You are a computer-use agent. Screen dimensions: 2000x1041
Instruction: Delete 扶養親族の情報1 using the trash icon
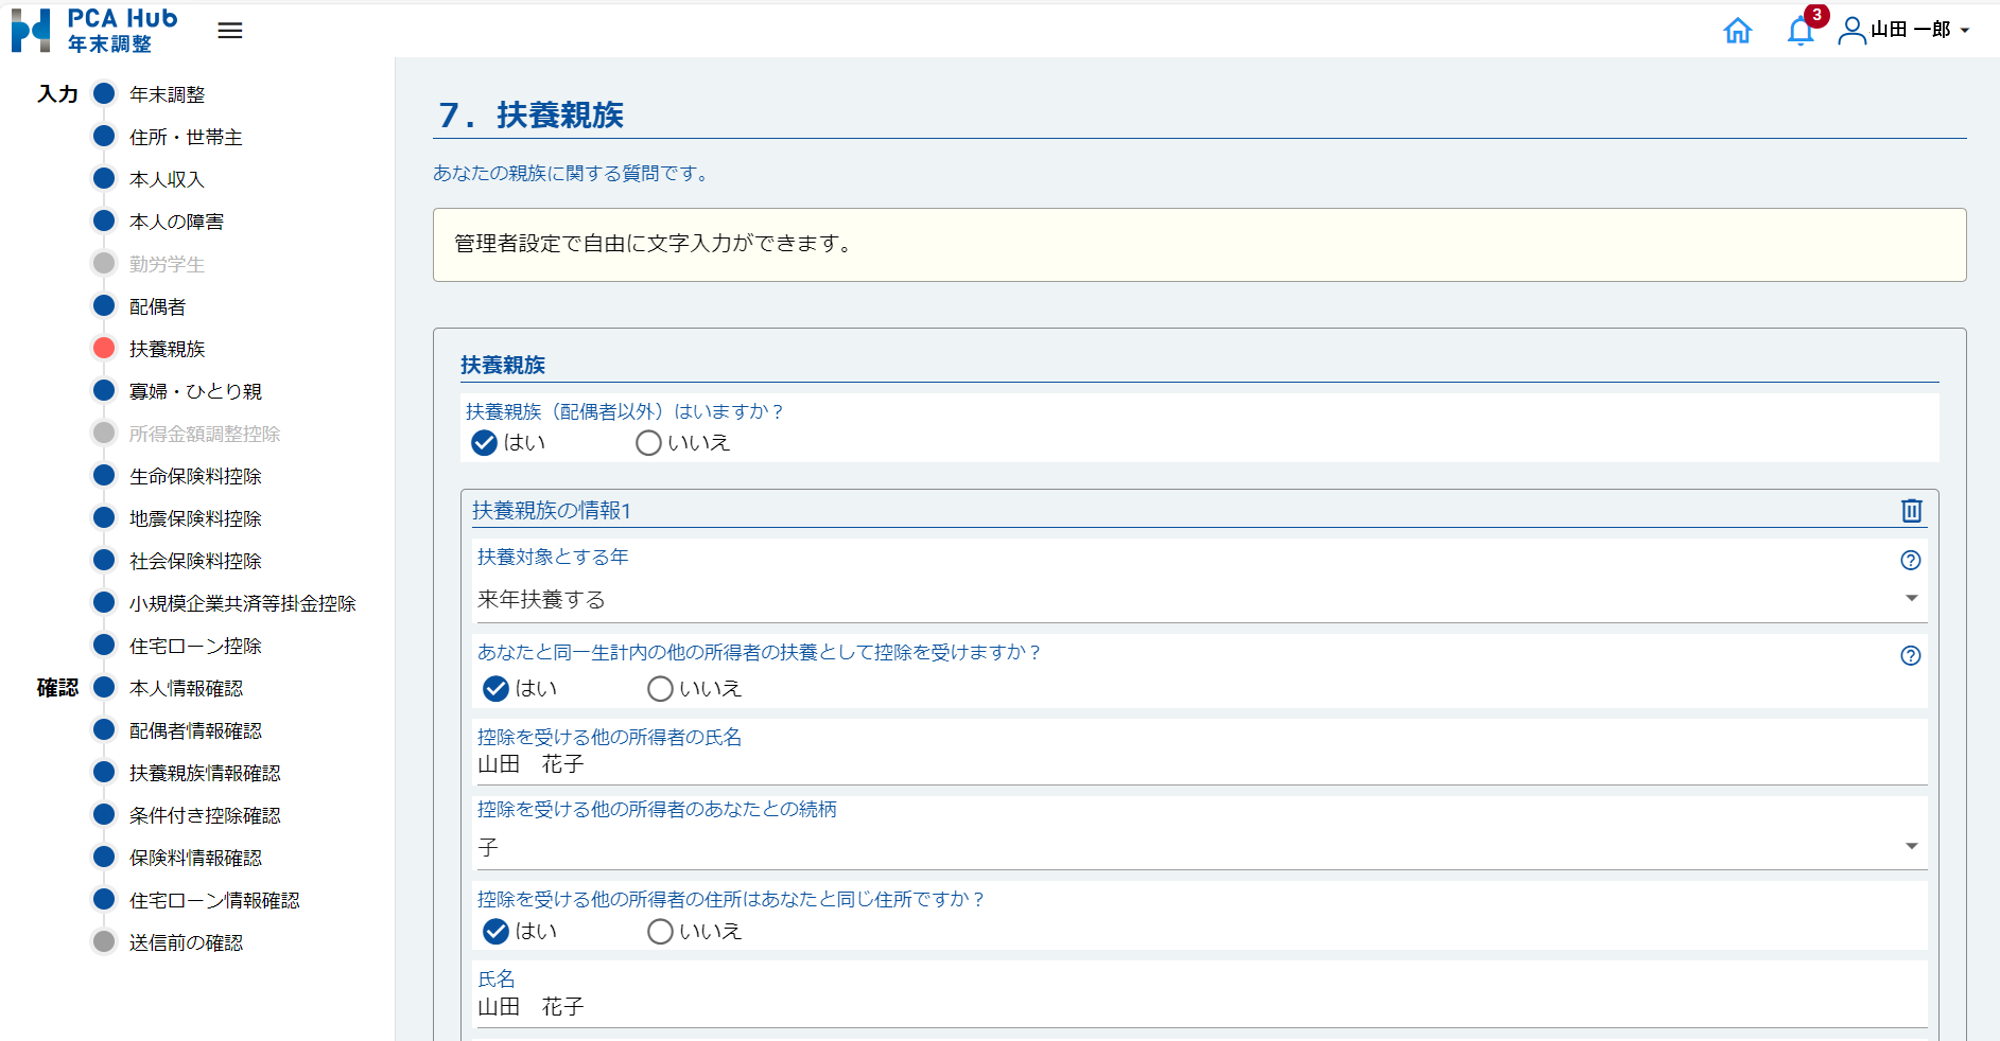[x=1912, y=511]
